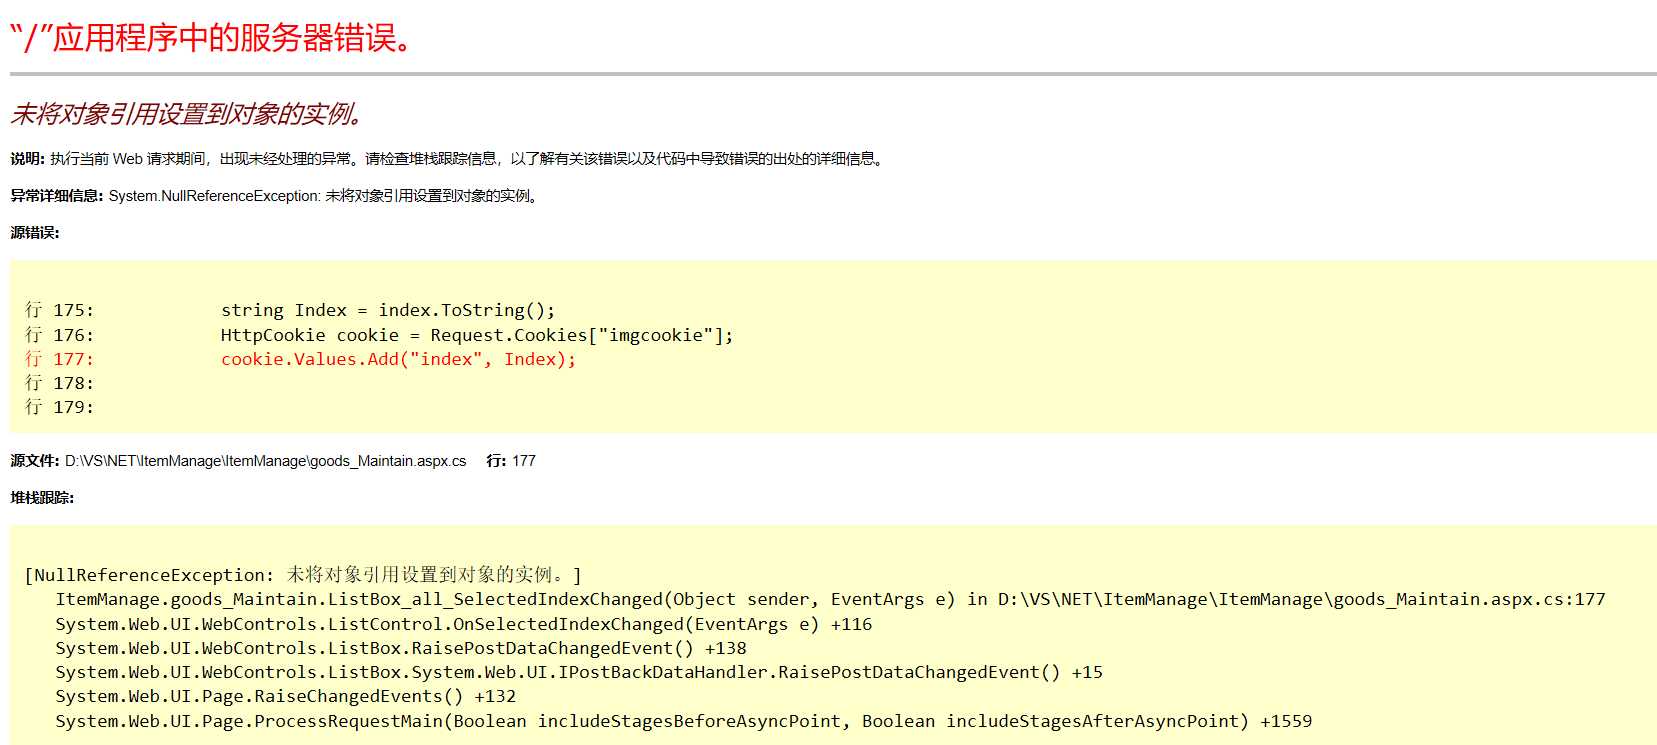Click the 异常详细信息 System.NullReferenceException line

(x=276, y=196)
